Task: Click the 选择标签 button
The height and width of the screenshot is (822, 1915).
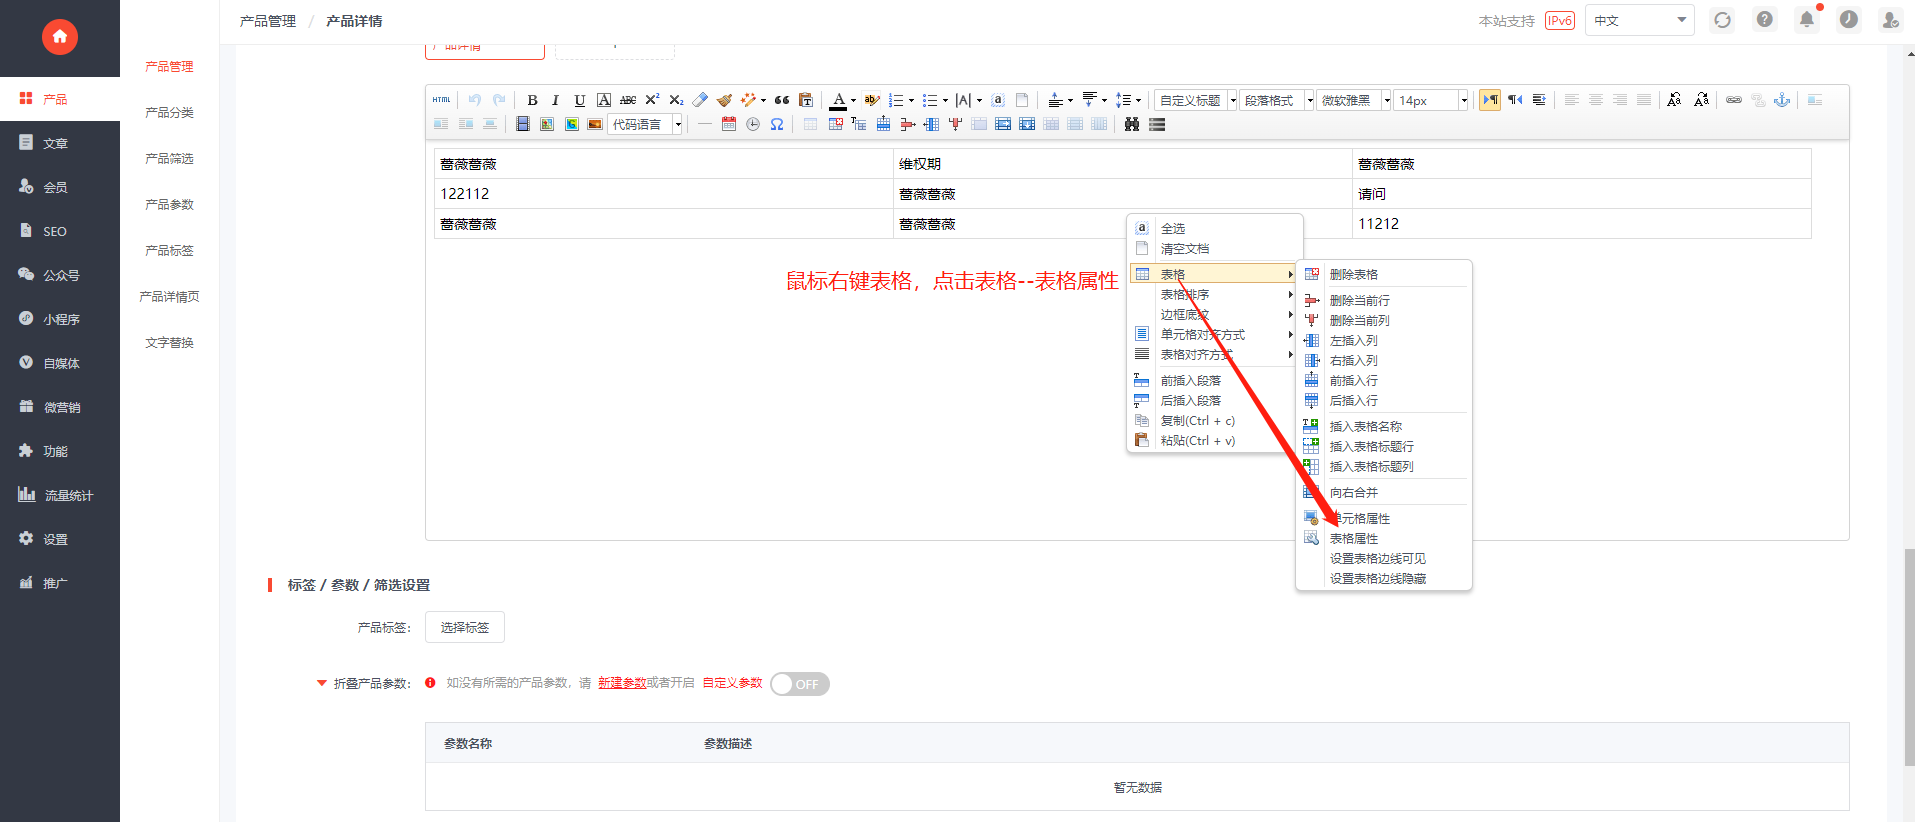Action: coord(465,627)
